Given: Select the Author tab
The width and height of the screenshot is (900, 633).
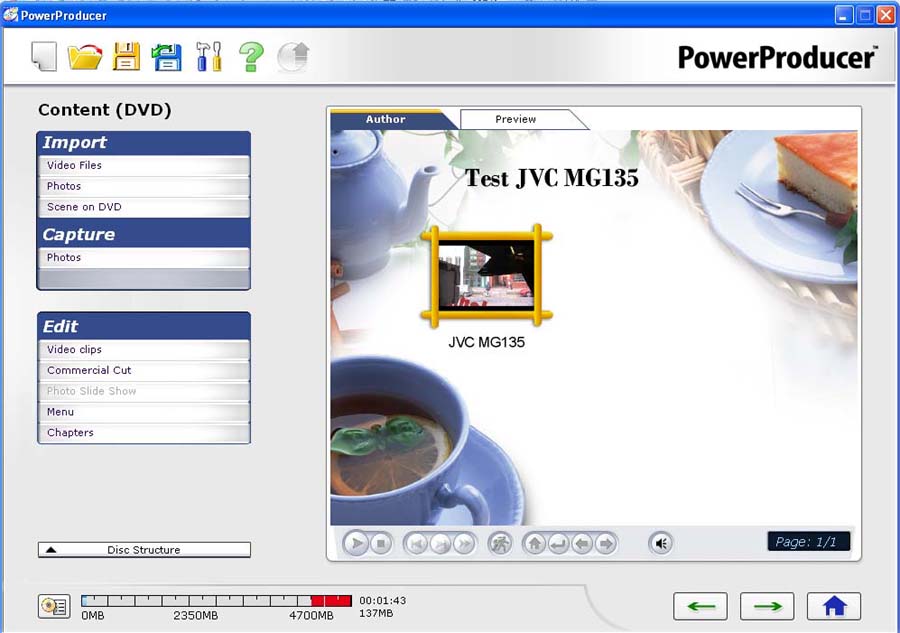Looking at the screenshot, I should point(386,119).
